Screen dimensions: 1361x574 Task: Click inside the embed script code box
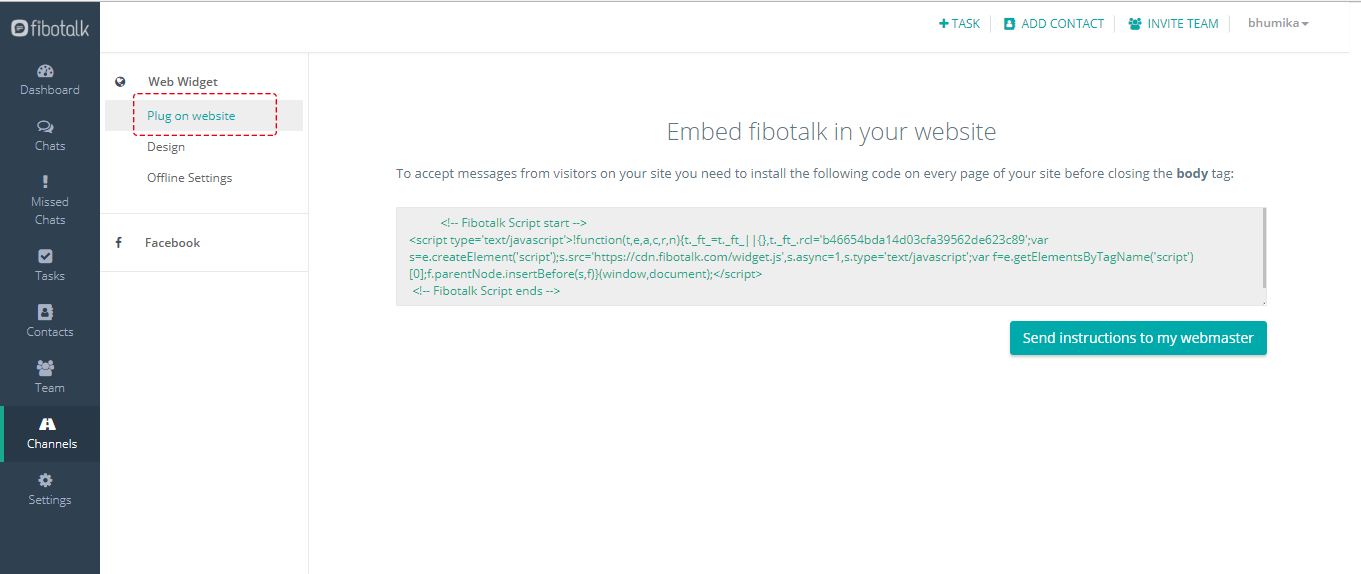click(x=831, y=256)
